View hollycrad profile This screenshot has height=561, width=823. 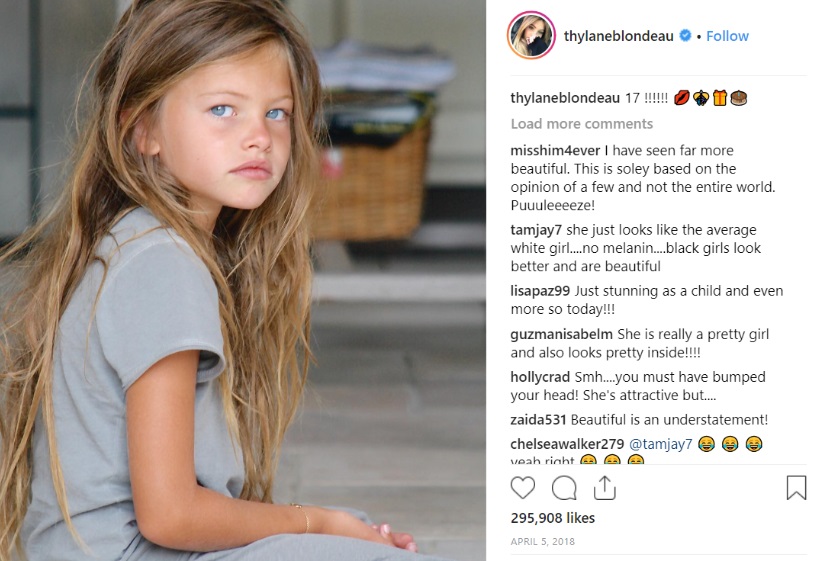coord(540,377)
